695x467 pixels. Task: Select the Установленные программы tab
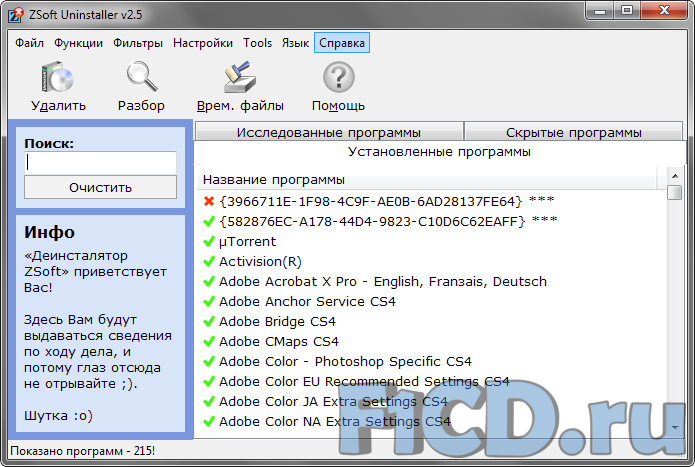pos(439,152)
